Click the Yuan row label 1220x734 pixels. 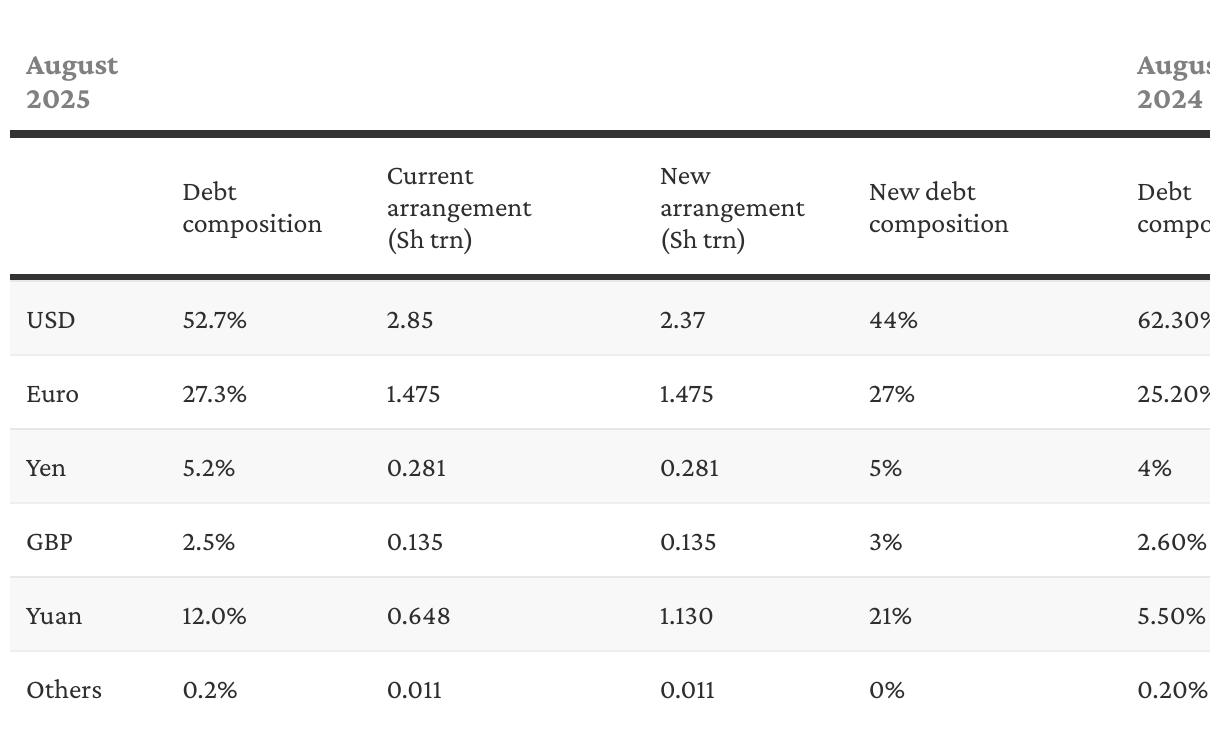(x=54, y=616)
